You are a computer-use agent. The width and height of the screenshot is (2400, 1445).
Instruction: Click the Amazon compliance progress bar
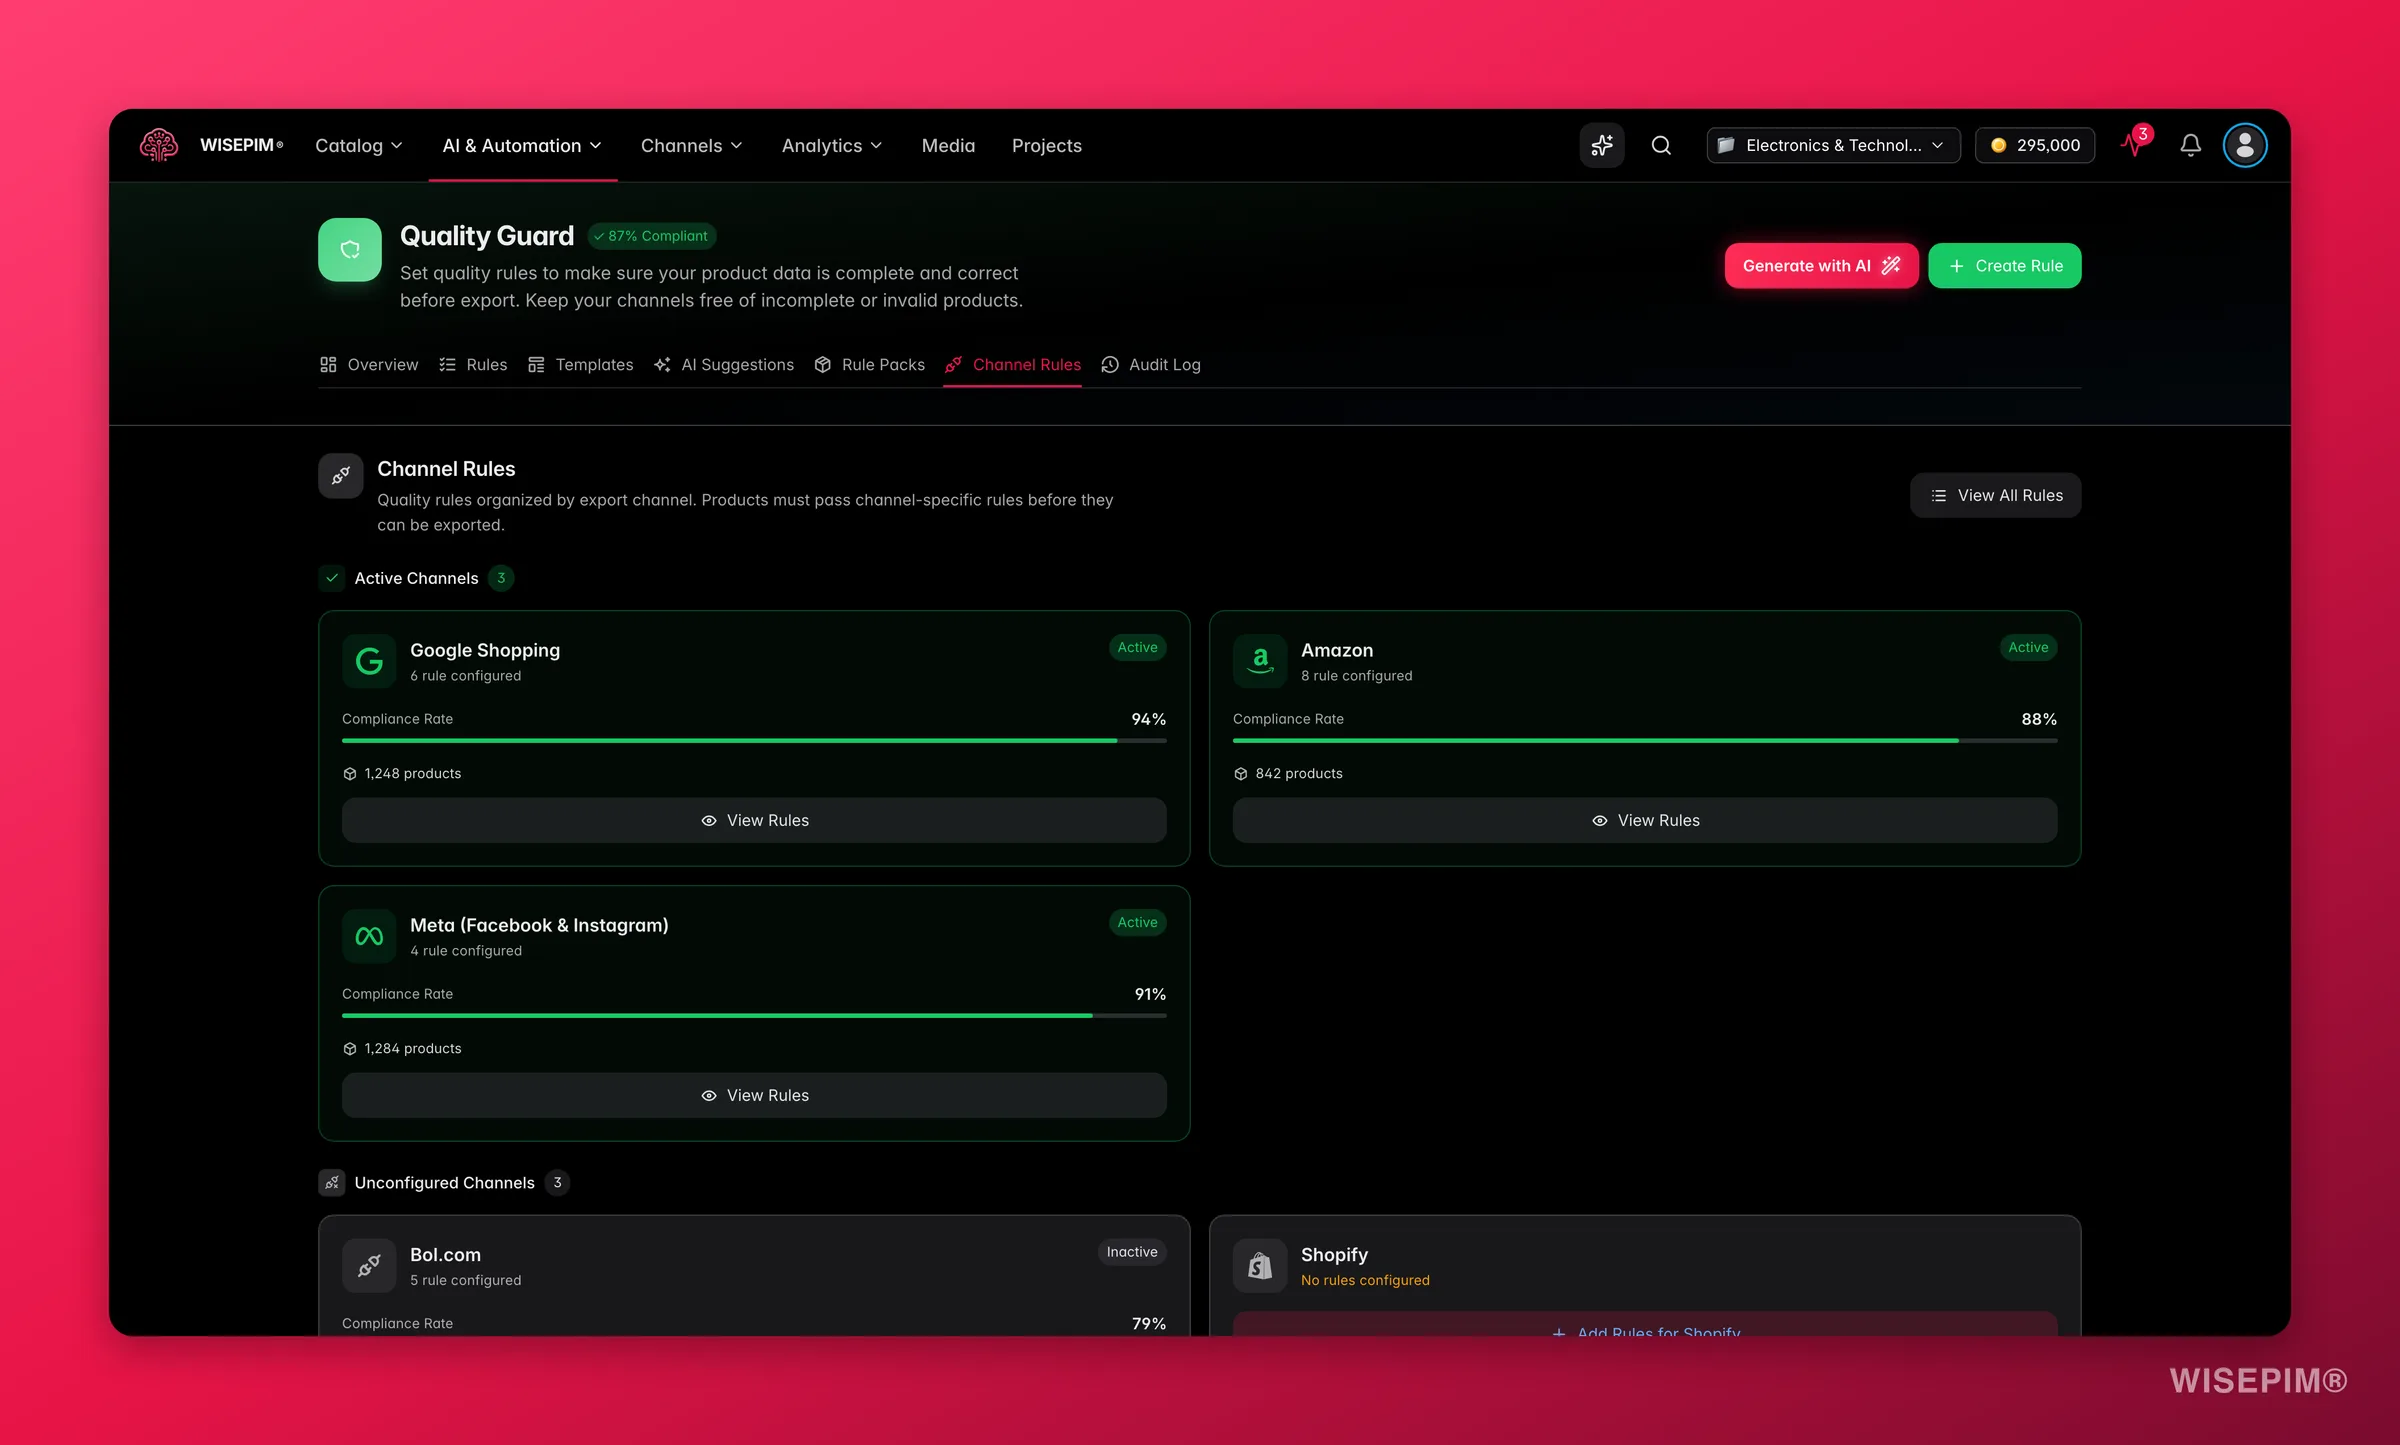point(1645,741)
